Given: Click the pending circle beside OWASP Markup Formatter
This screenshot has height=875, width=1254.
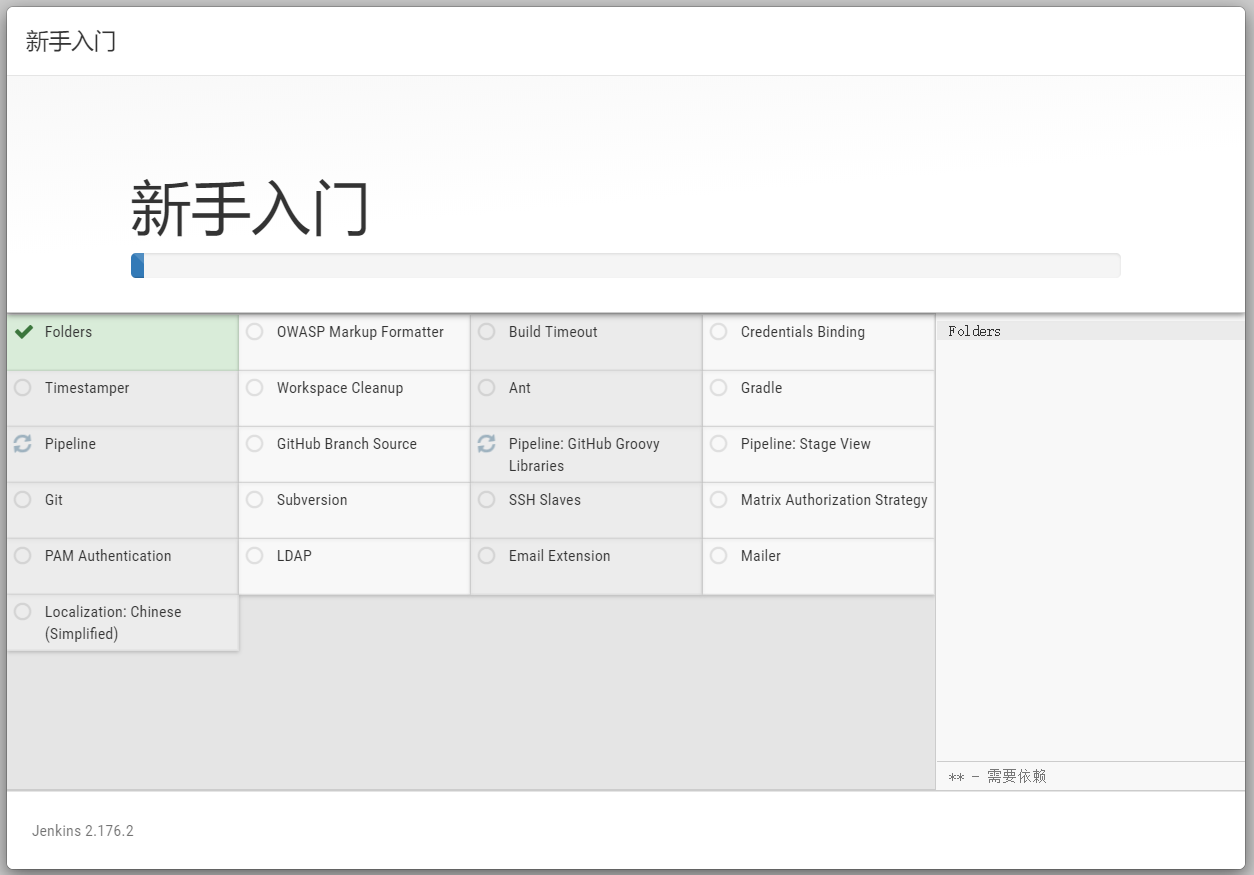Looking at the screenshot, I should pyautogui.click(x=255, y=332).
